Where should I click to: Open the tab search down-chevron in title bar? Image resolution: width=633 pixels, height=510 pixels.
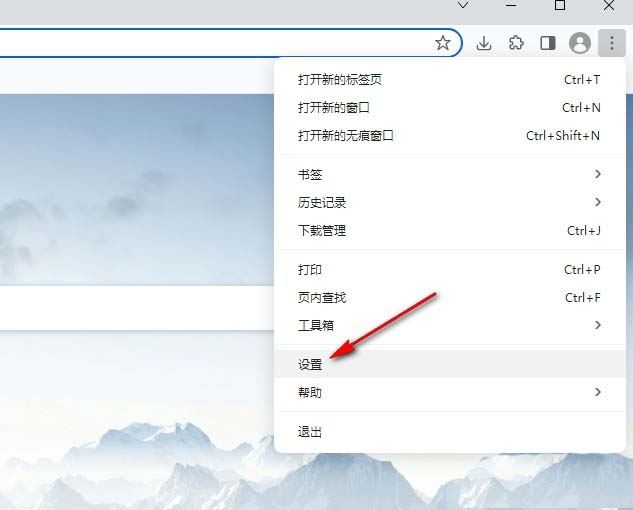(463, 5)
